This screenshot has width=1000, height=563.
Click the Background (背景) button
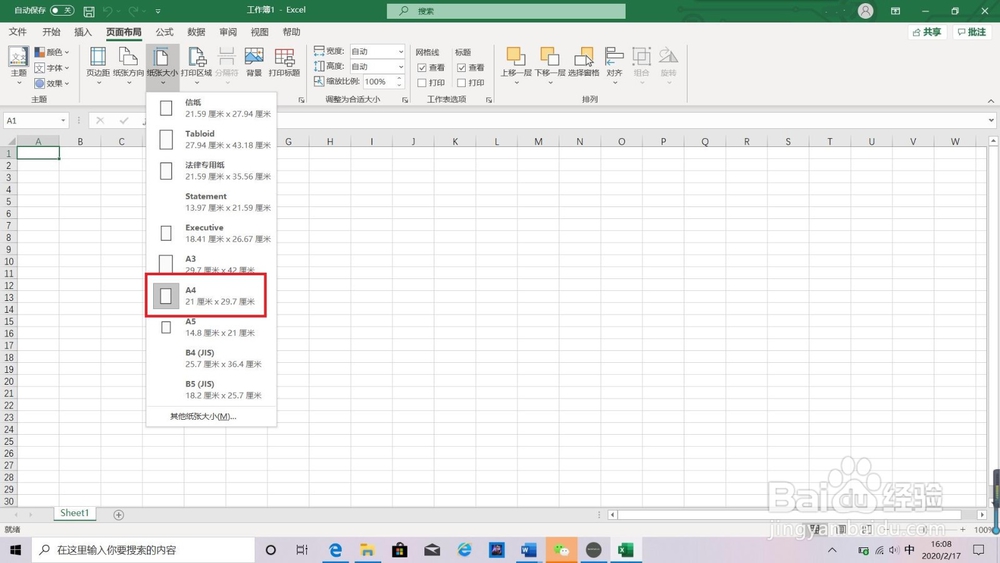254,62
